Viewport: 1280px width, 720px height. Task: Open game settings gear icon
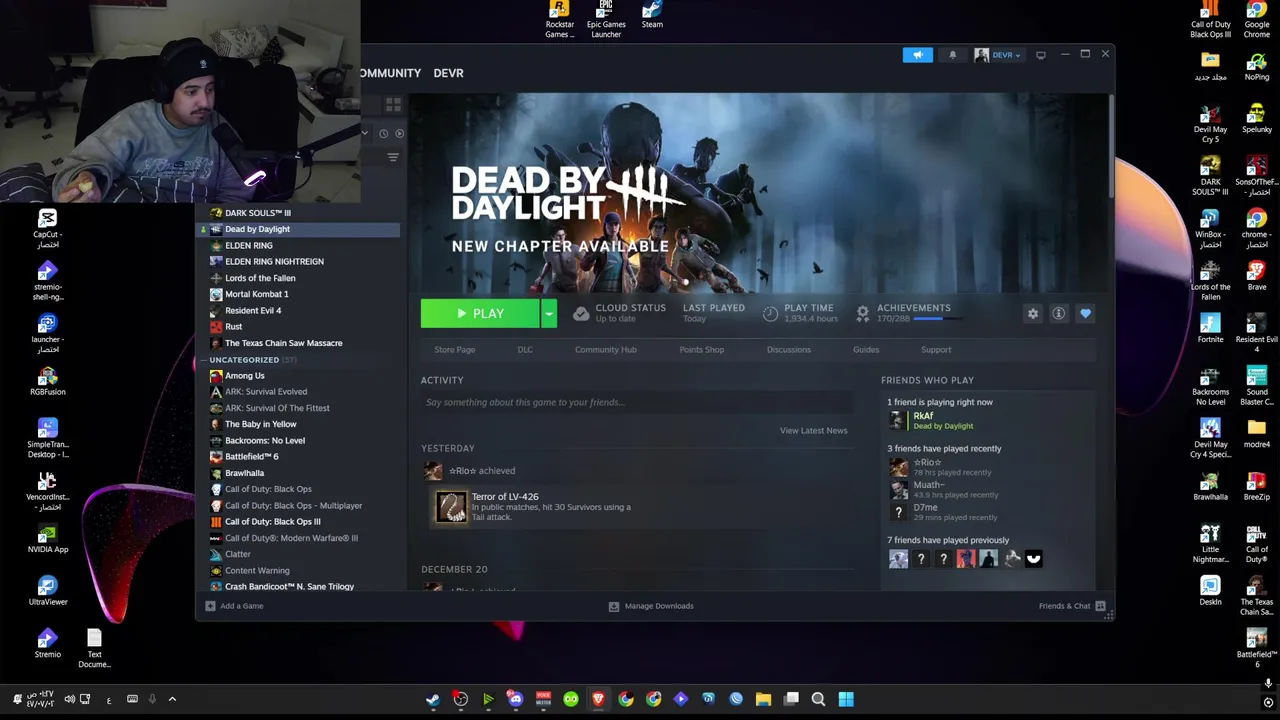pos(1033,314)
